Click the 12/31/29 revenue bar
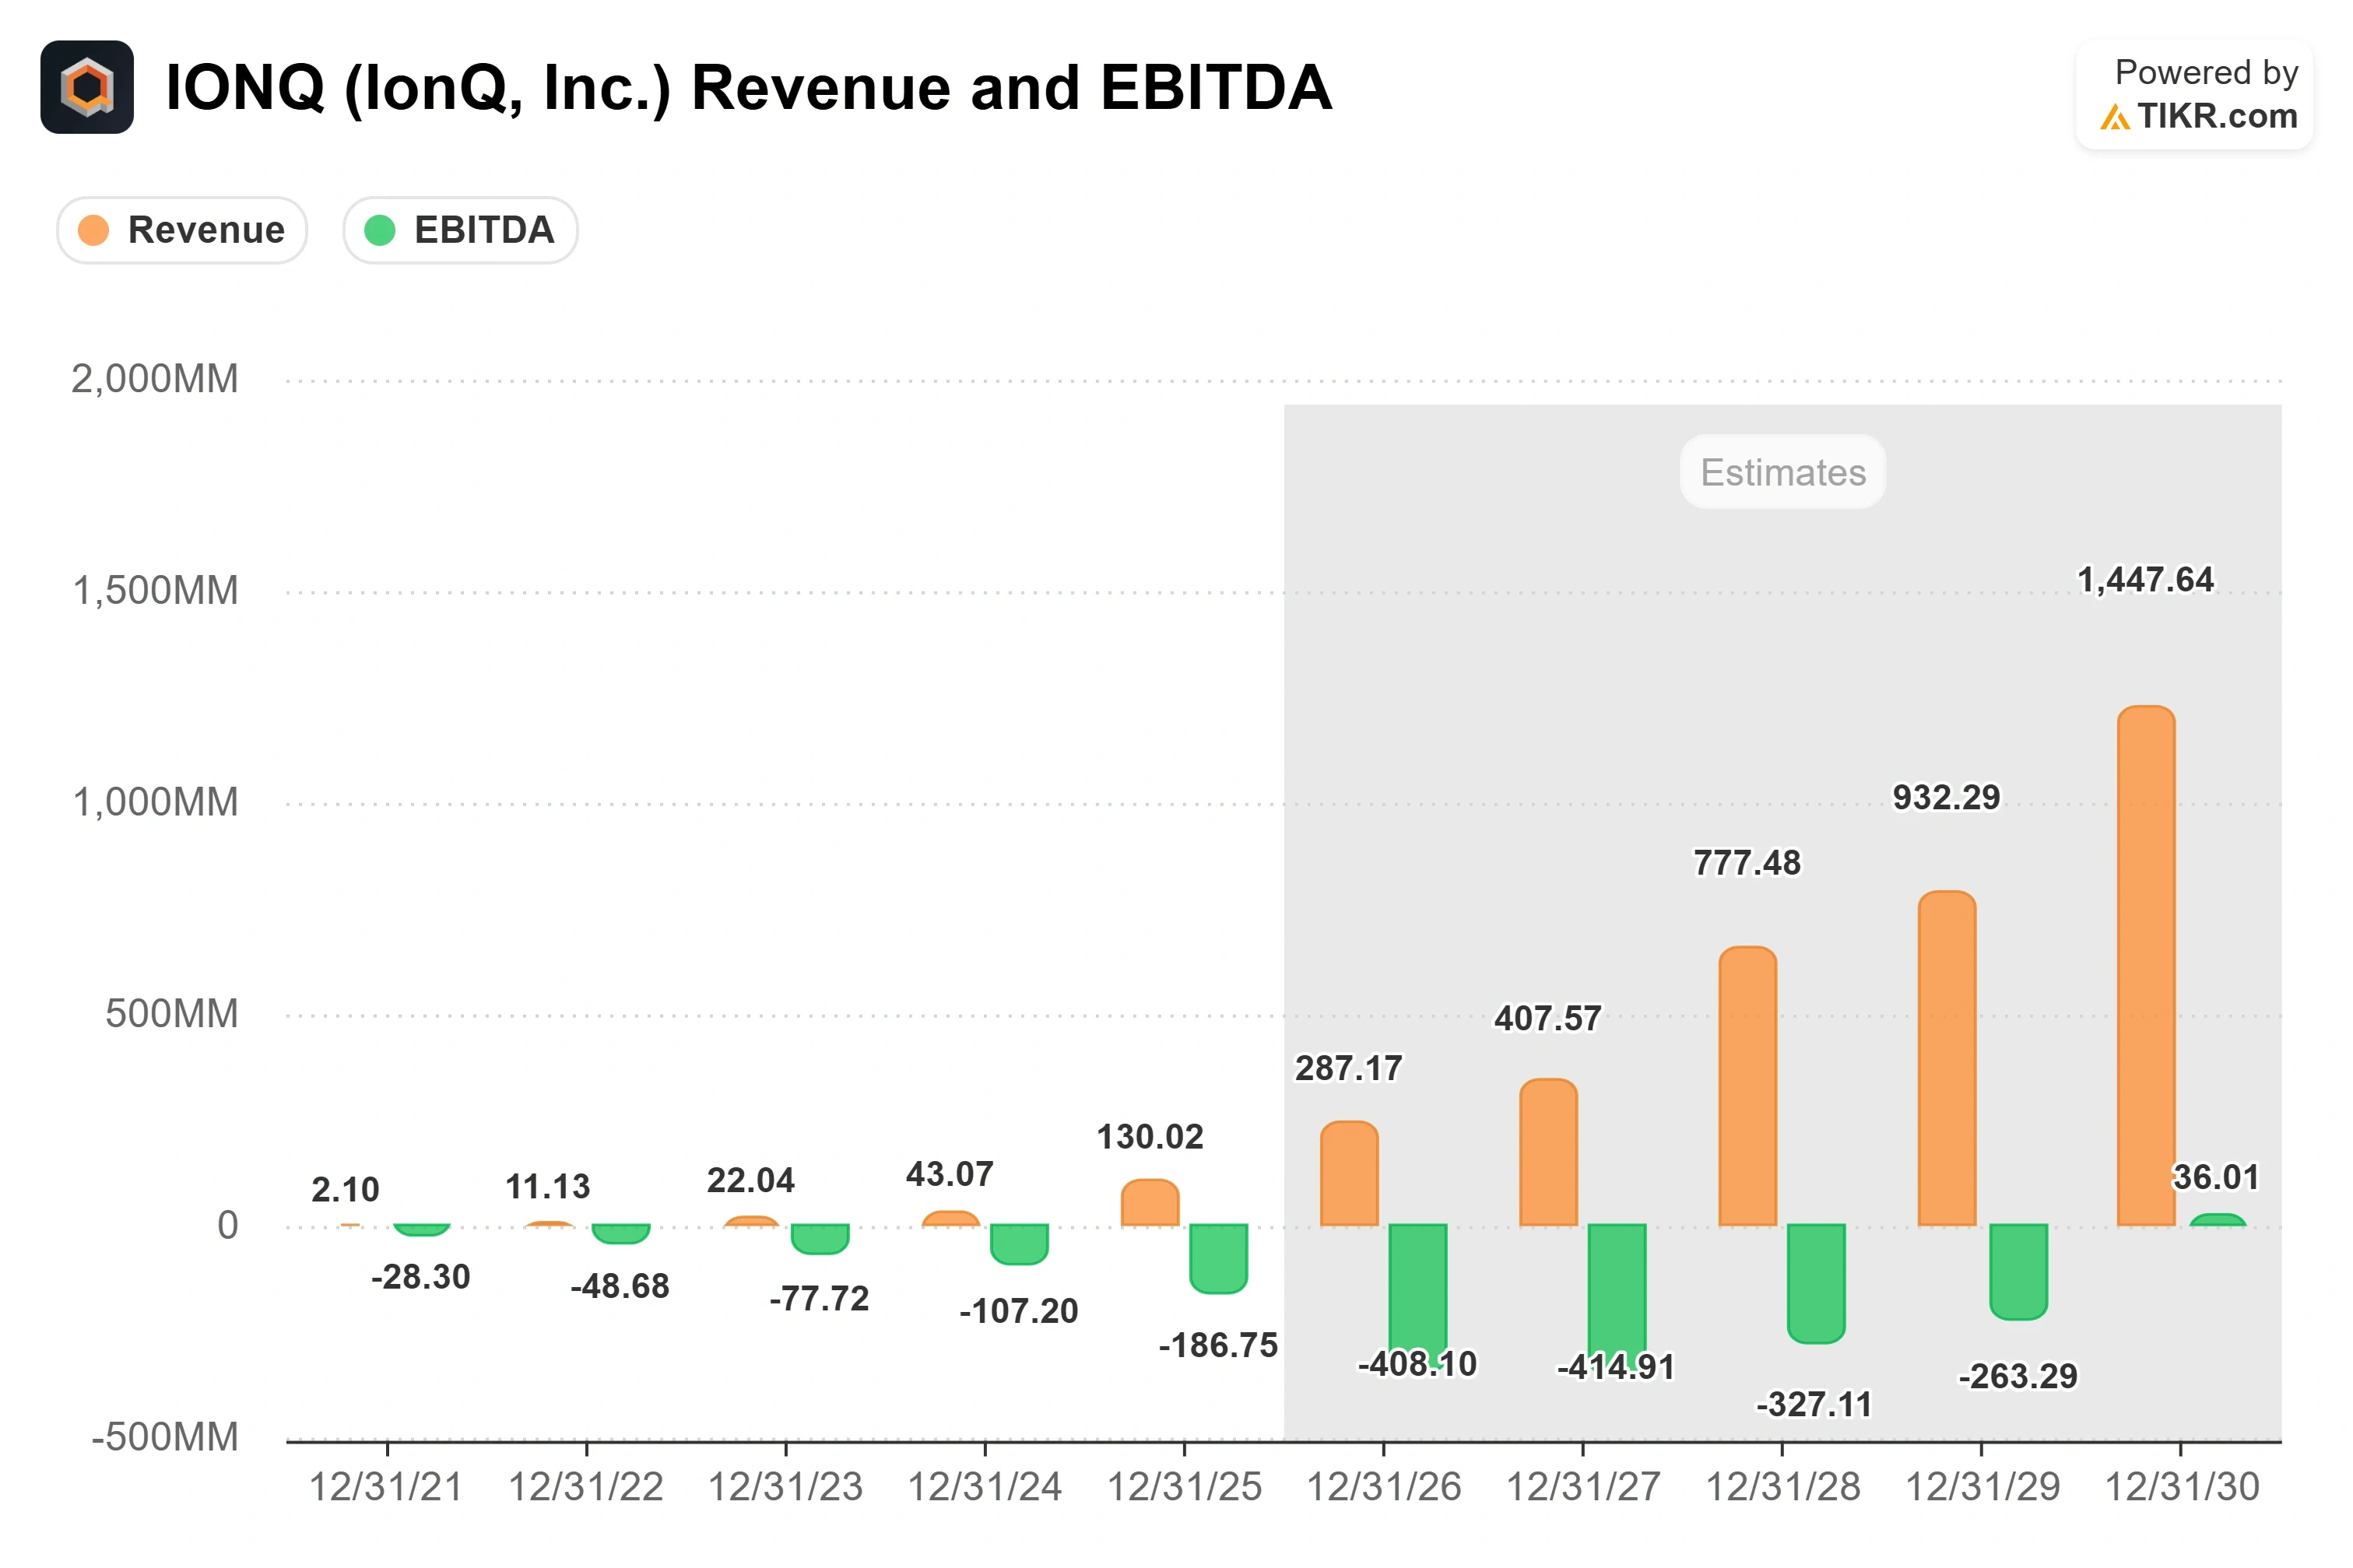The width and height of the screenshot is (2353, 1568). tap(1946, 1058)
